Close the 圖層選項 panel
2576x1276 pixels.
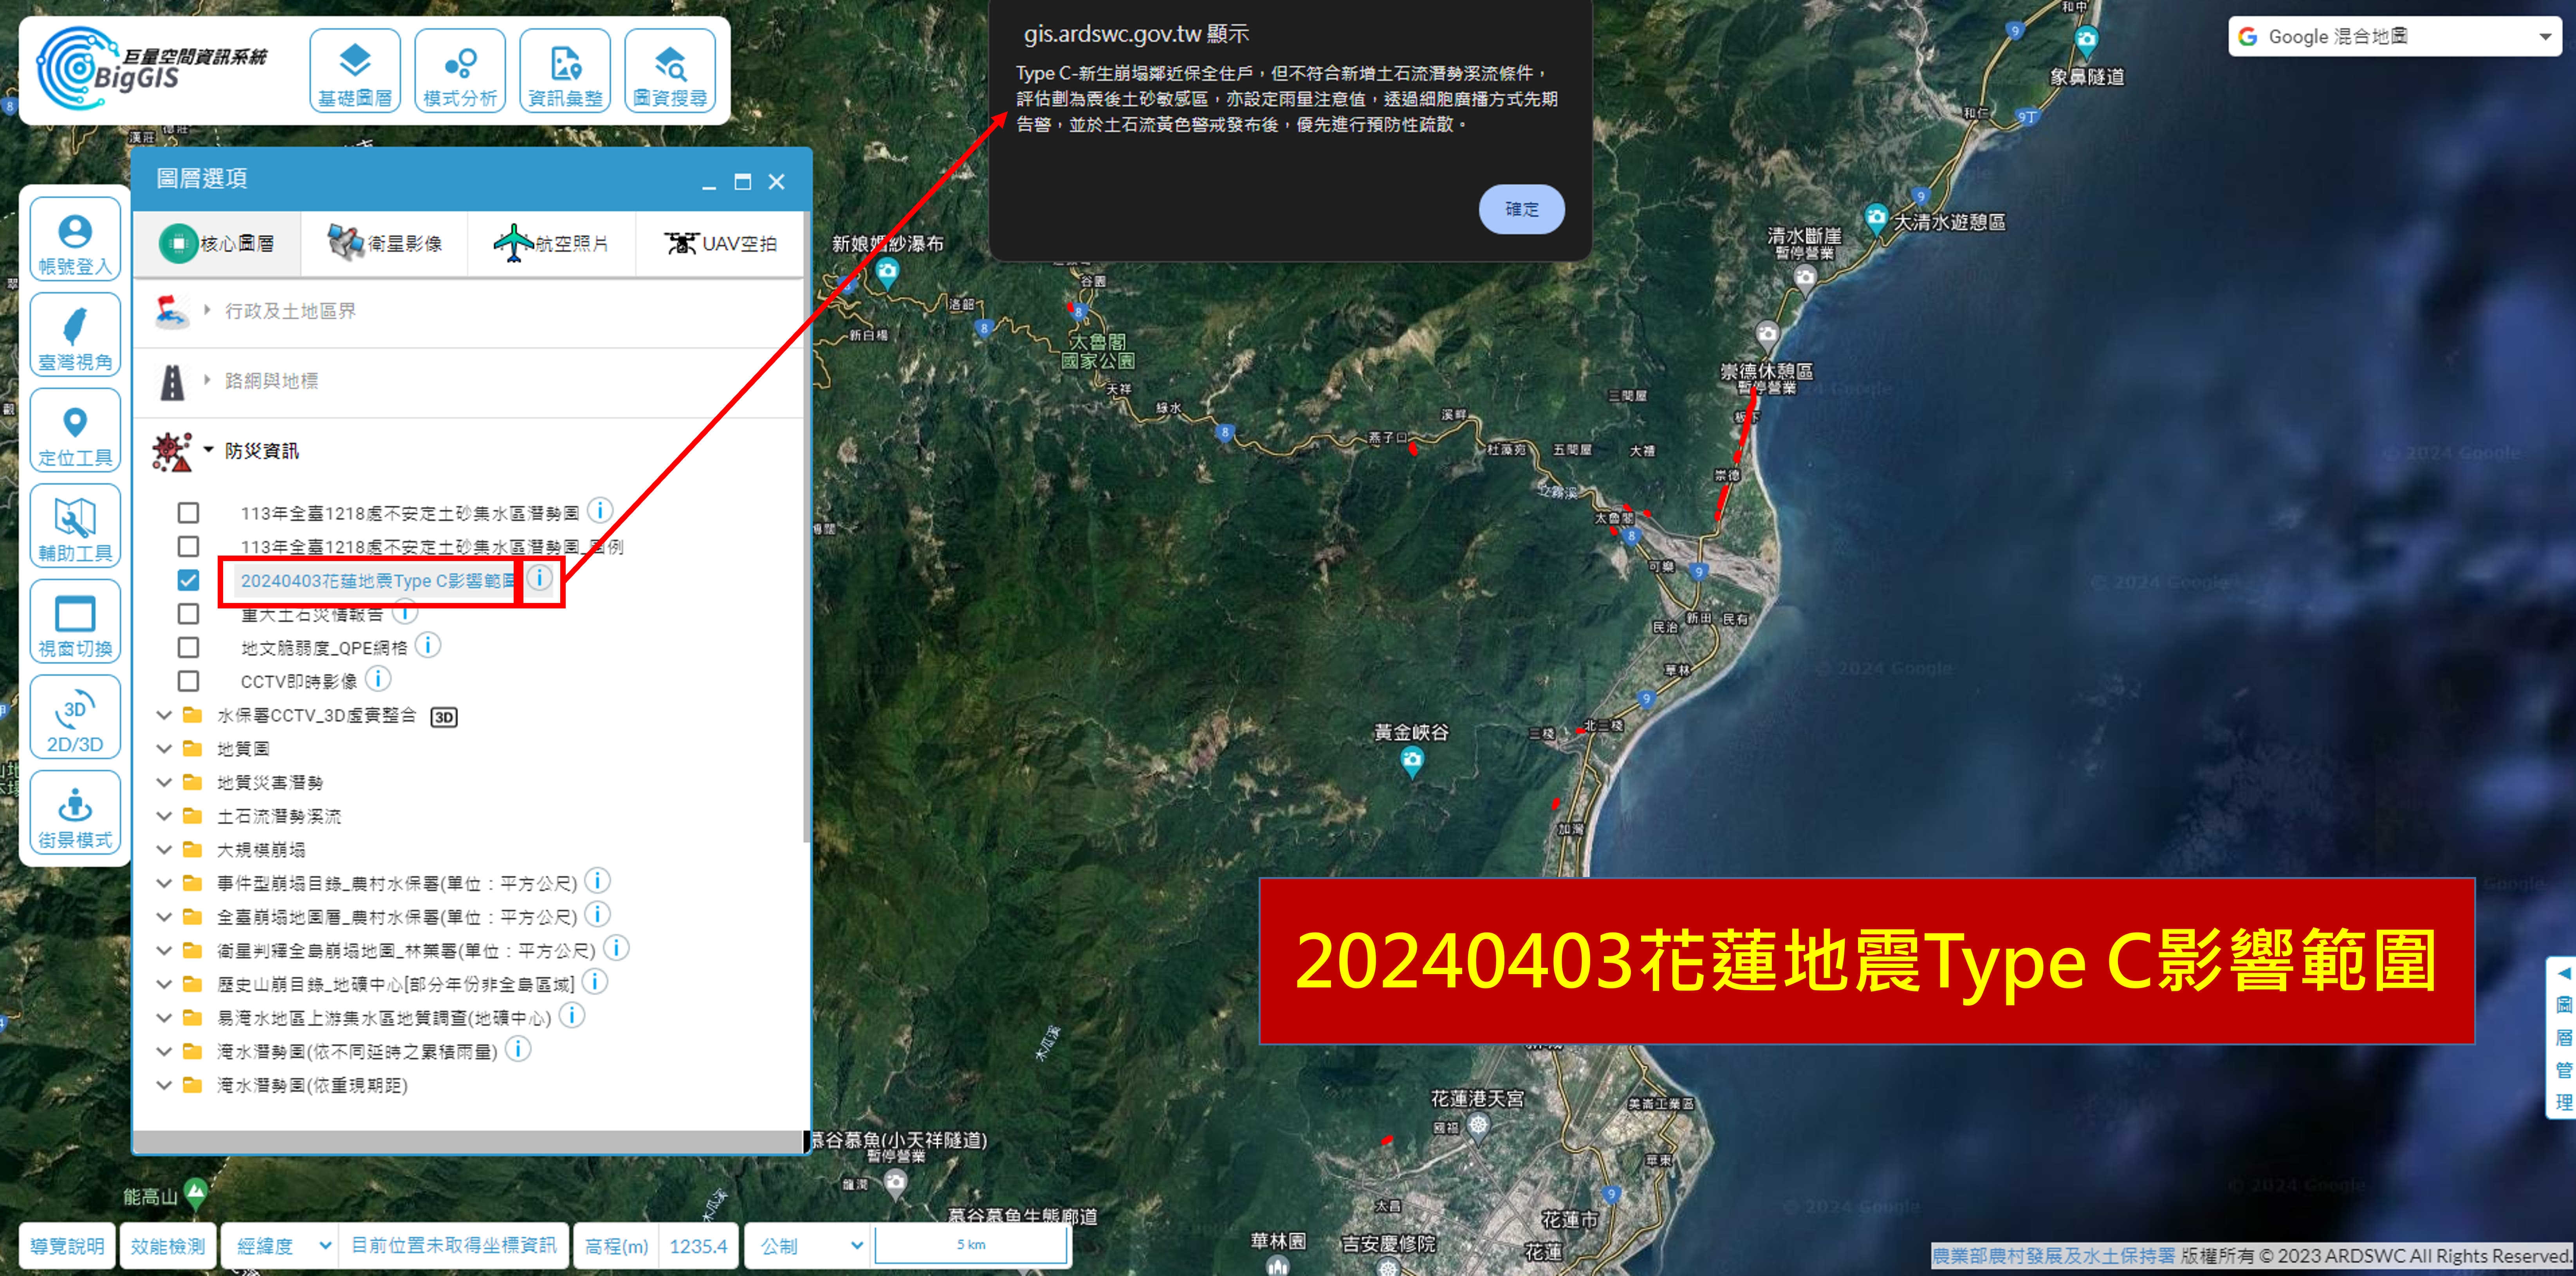coord(776,182)
